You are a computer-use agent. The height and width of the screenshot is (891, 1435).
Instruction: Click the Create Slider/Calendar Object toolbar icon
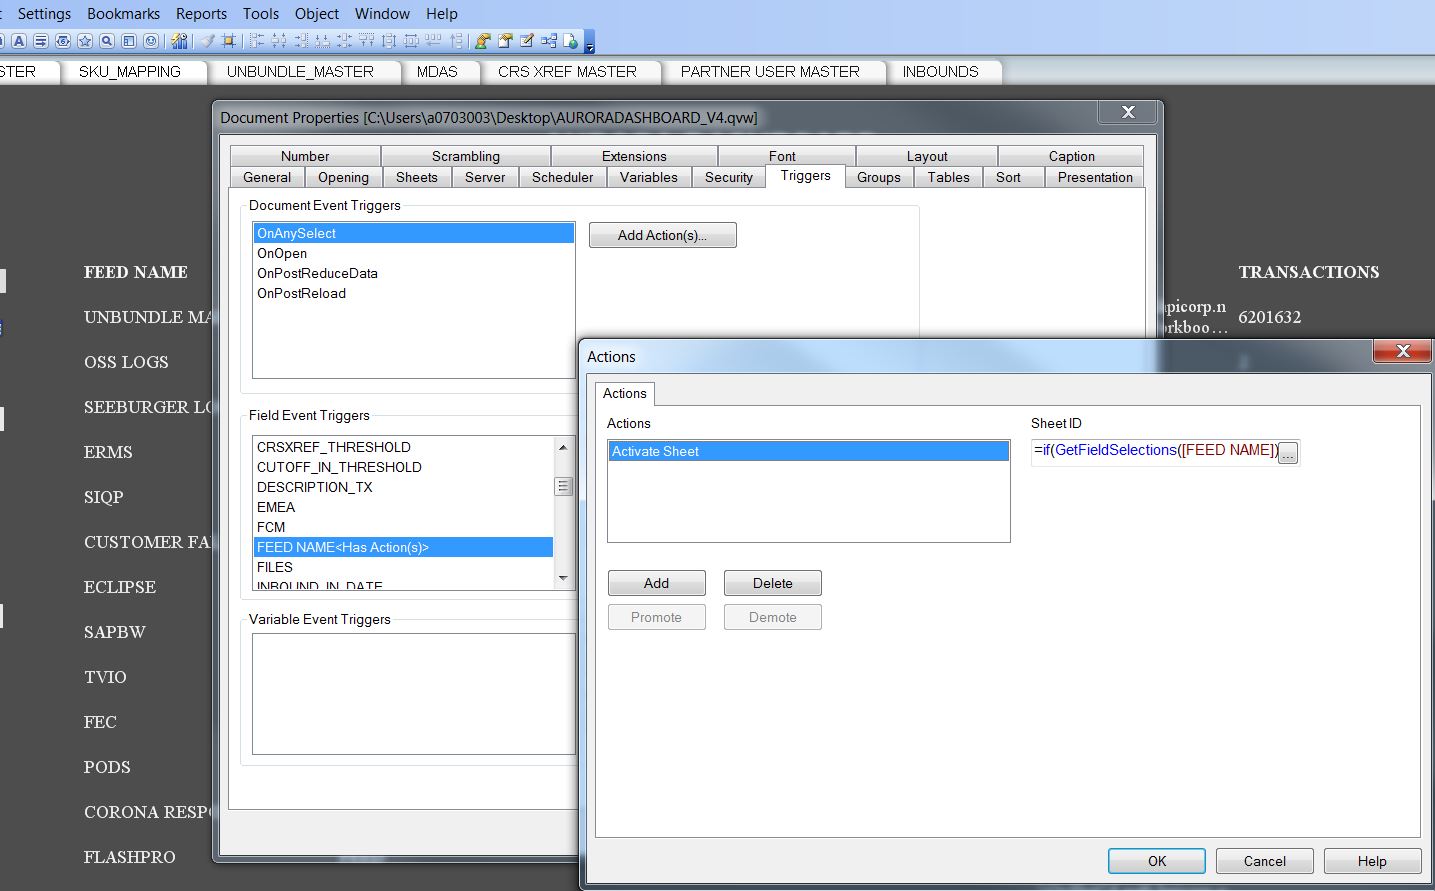click(63, 41)
